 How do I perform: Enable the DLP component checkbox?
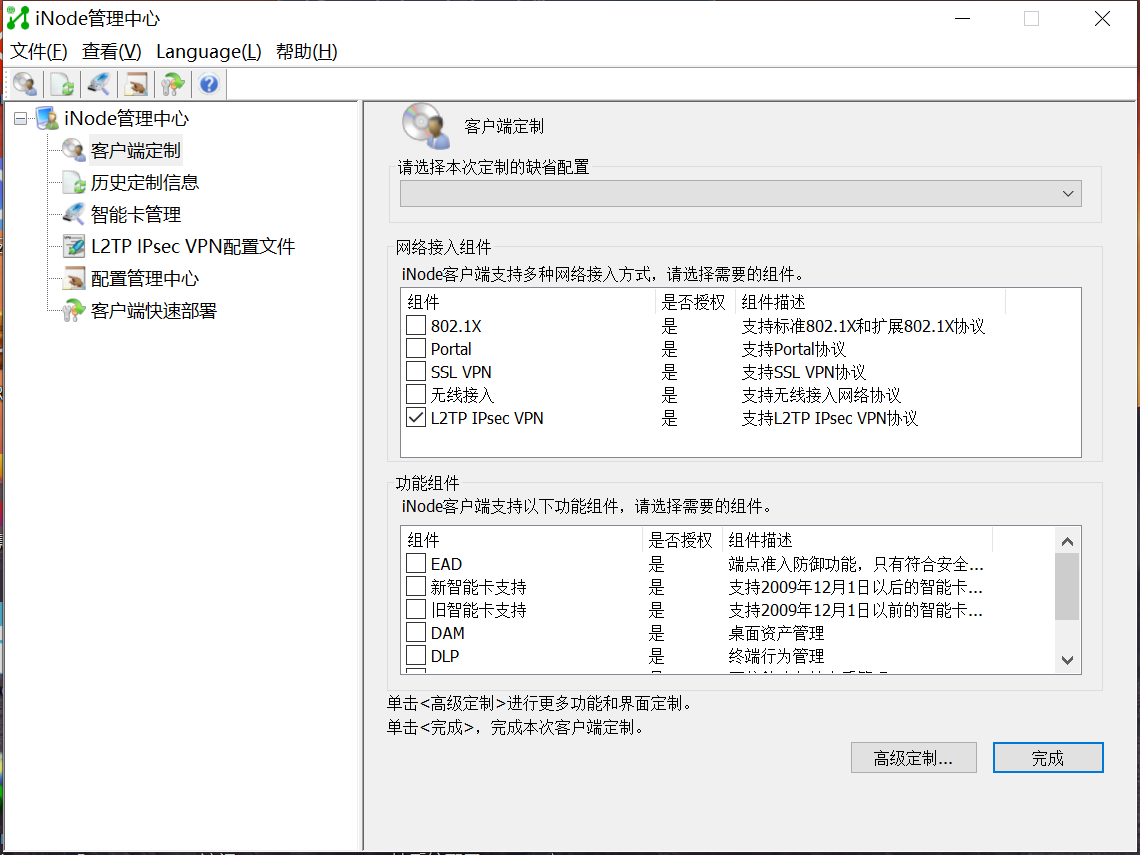(416, 655)
